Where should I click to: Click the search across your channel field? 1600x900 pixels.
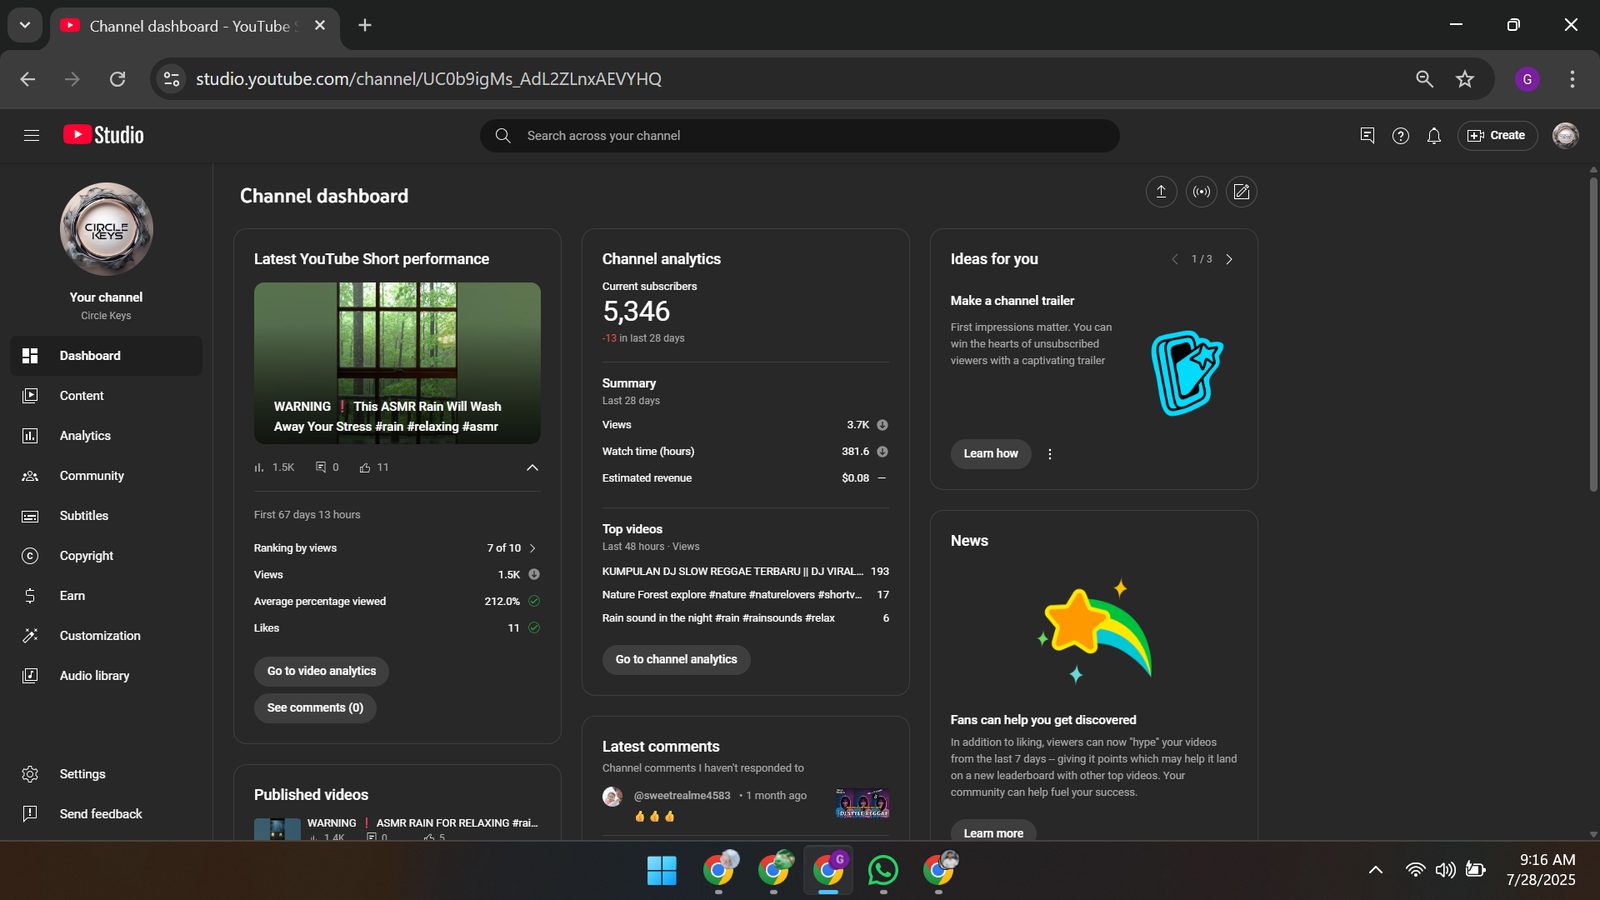[x=799, y=136]
